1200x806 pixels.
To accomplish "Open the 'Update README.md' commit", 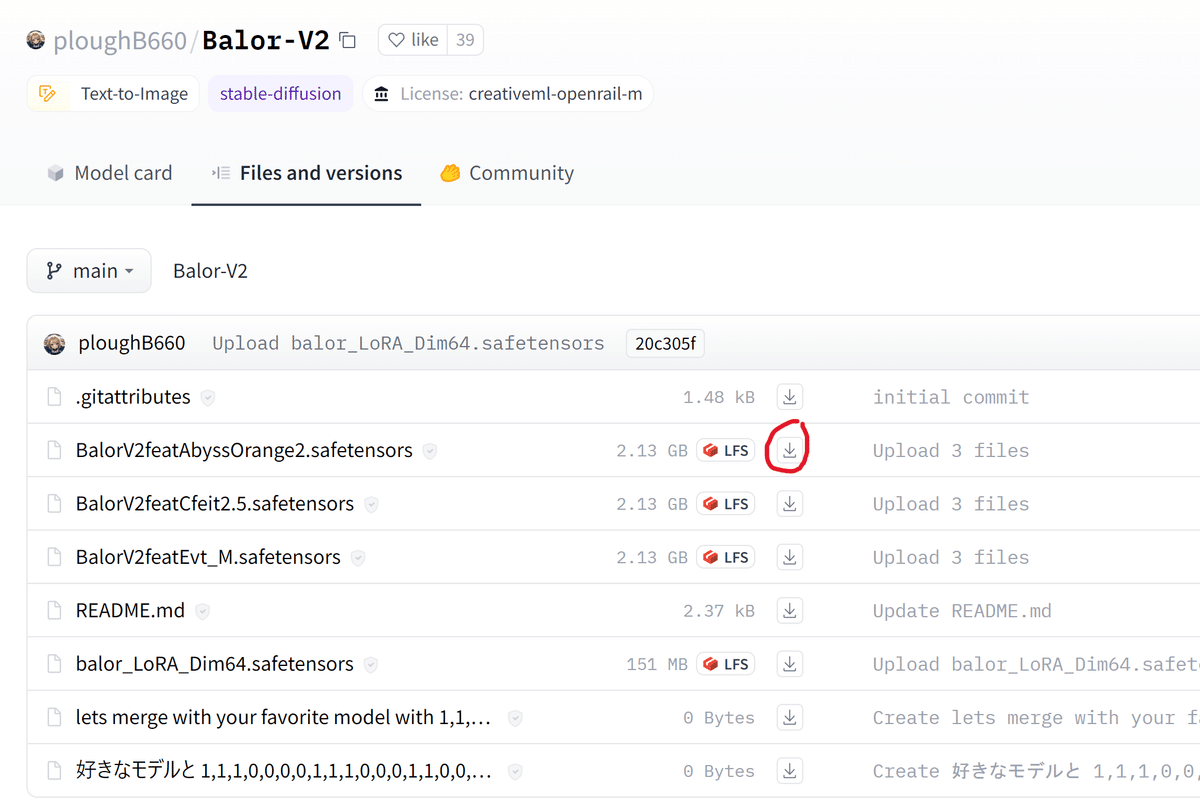I will point(962,611).
